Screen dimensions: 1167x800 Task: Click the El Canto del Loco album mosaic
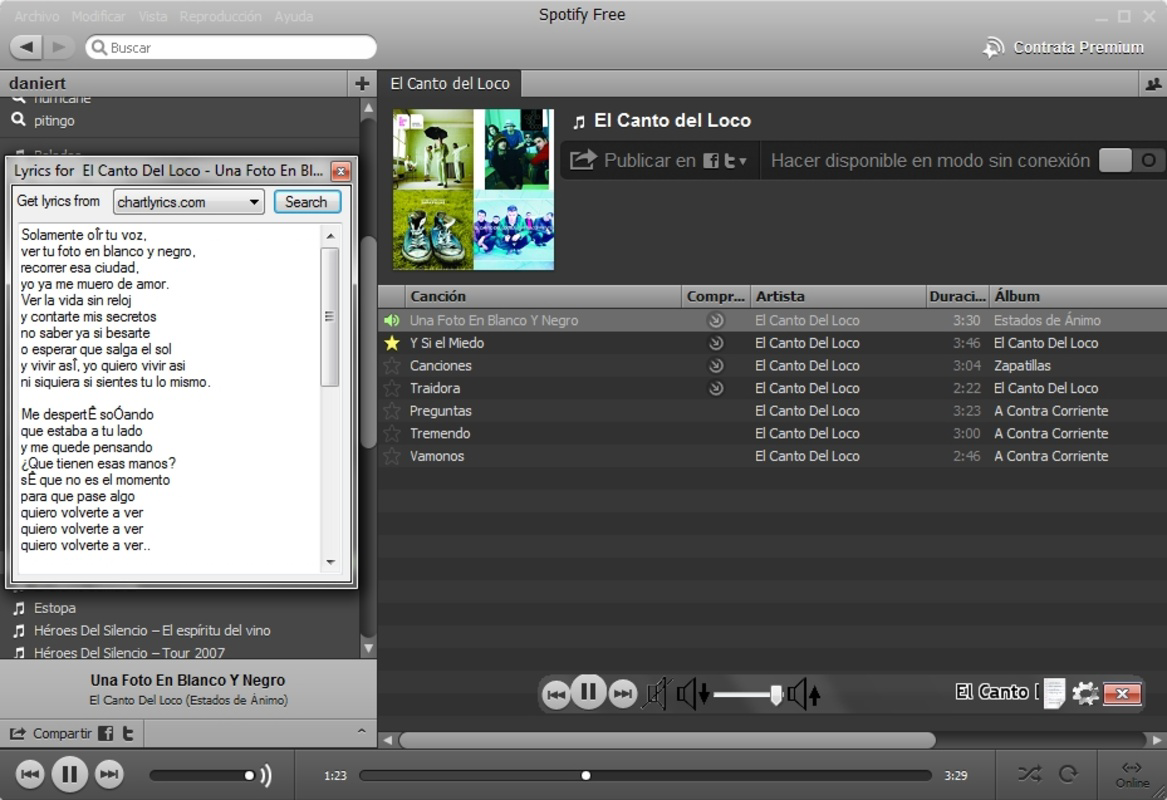pos(473,189)
